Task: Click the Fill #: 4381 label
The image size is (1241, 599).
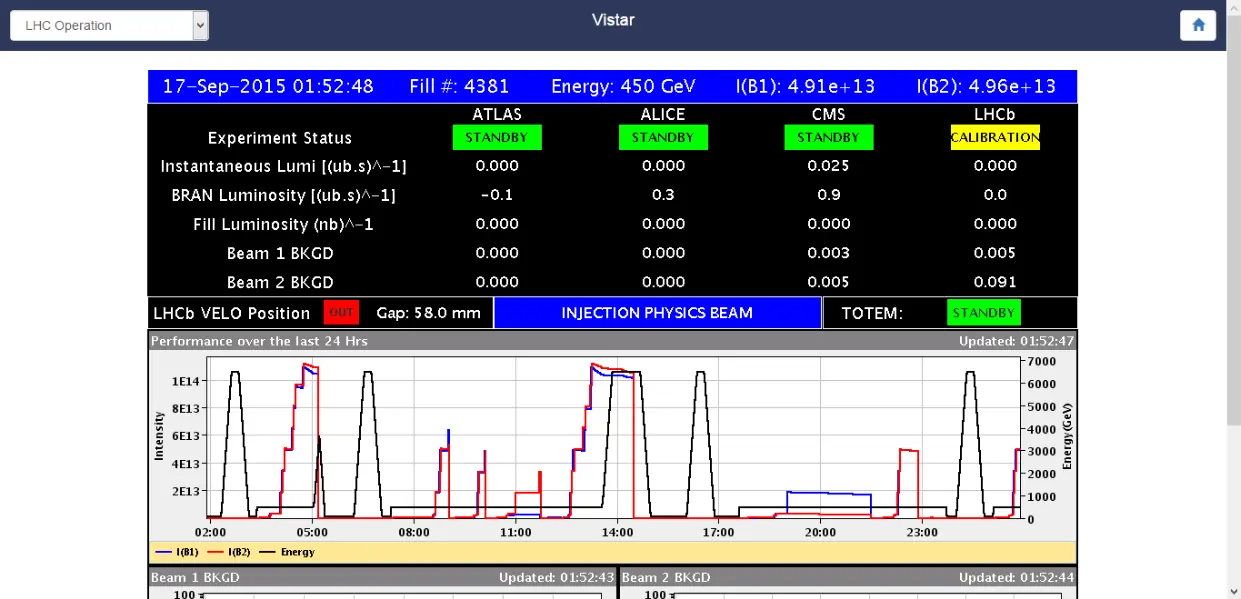Action: coord(459,86)
